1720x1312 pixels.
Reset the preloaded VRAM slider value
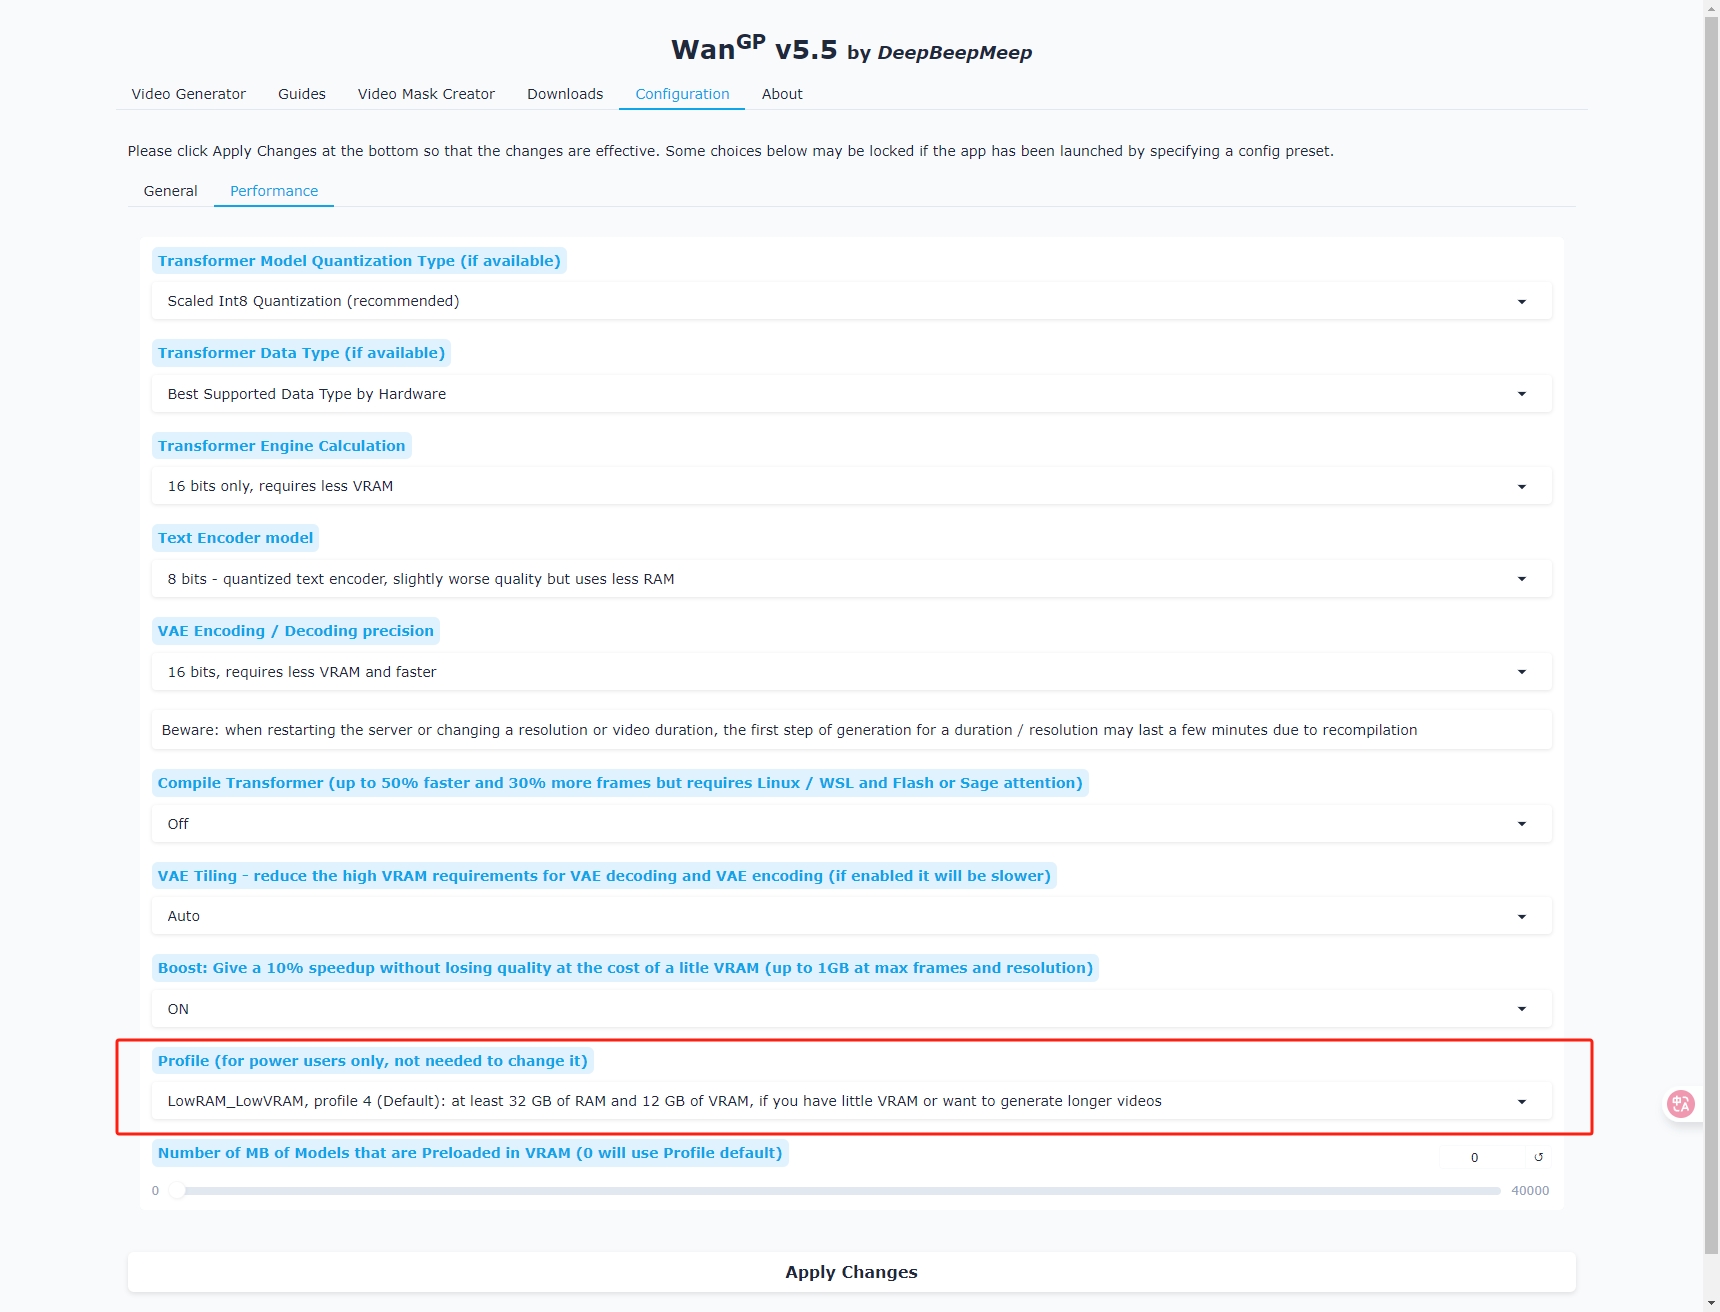tap(1538, 1157)
